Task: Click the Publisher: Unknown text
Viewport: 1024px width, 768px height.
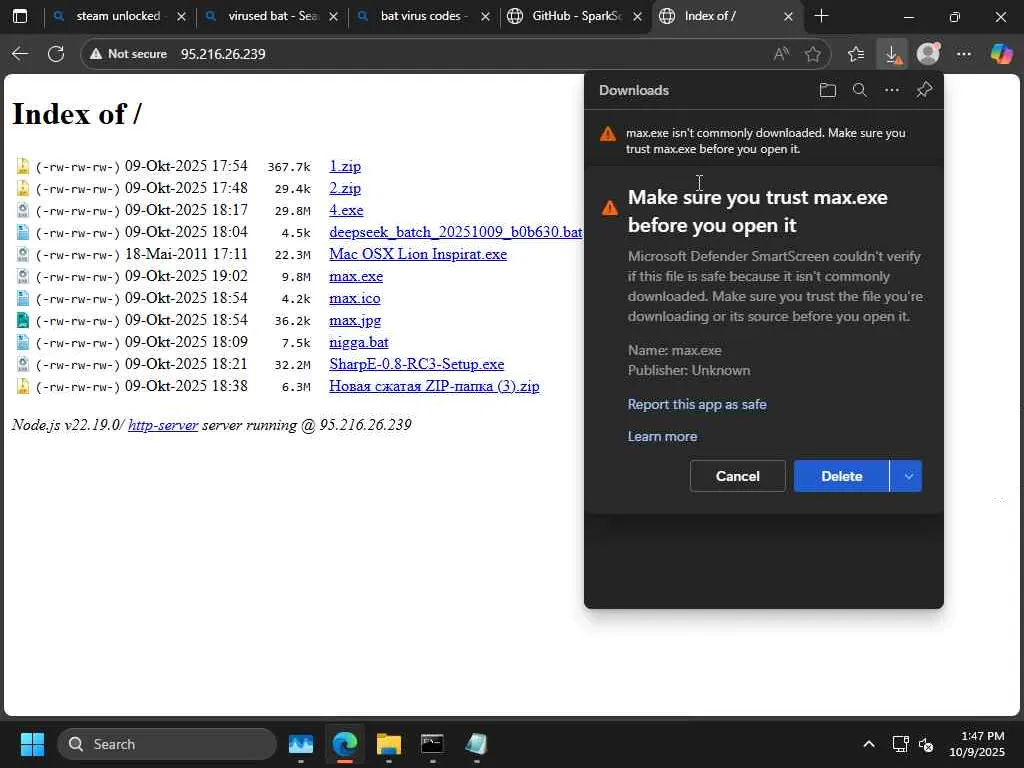Action: (x=689, y=370)
